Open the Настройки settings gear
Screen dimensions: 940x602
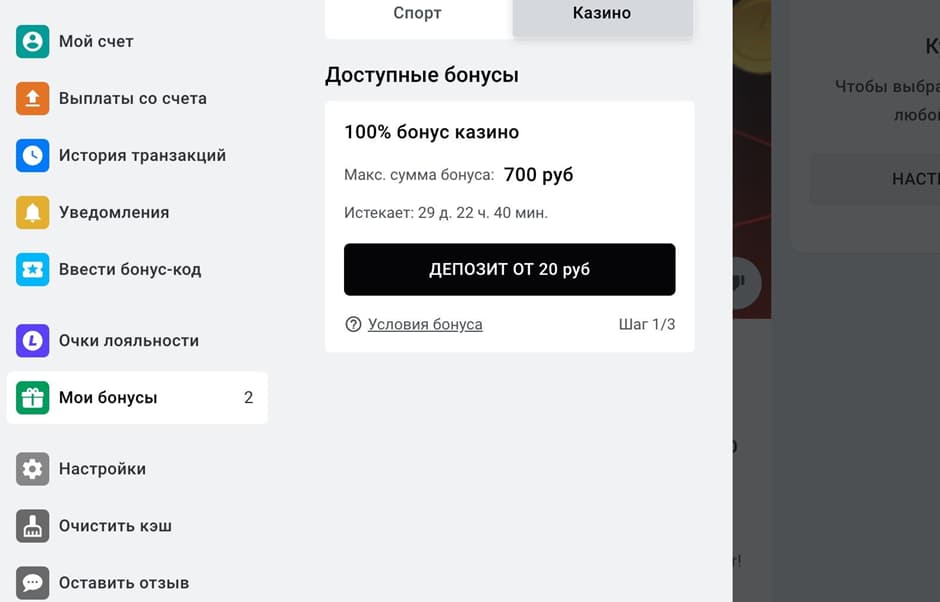[31, 468]
